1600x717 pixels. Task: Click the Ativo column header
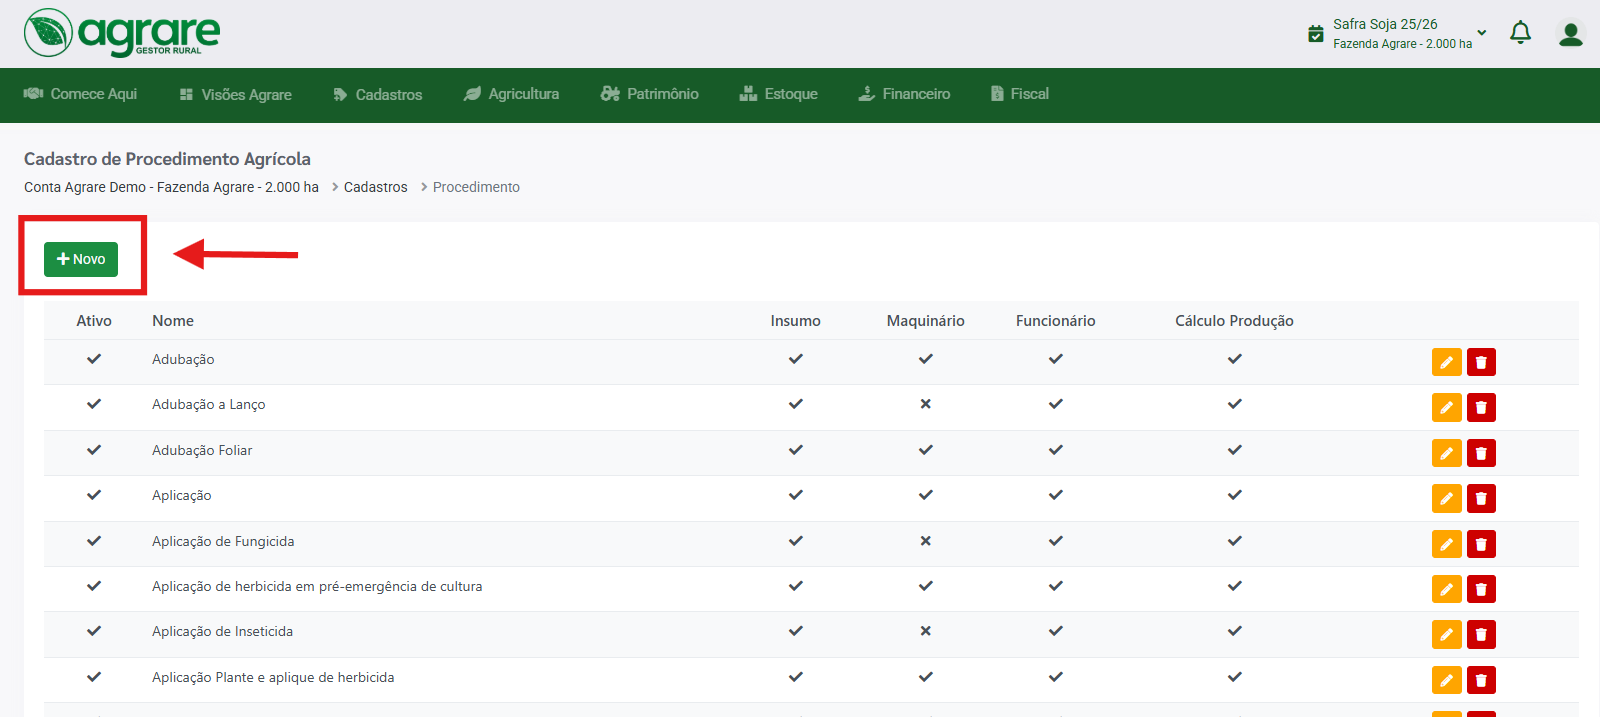coord(94,321)
